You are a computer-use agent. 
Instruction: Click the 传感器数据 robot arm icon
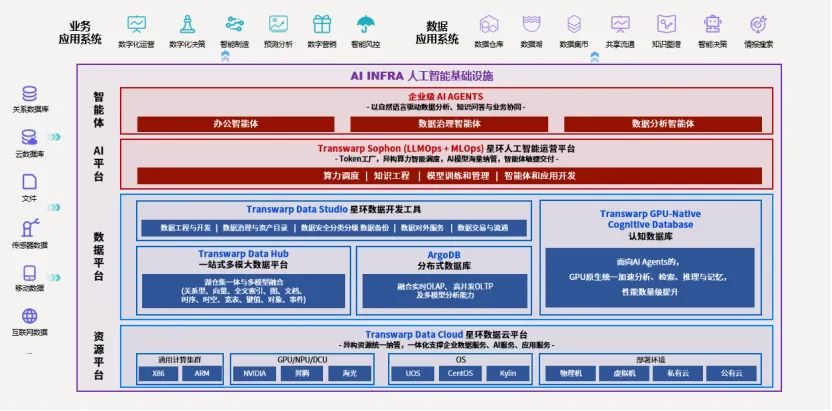pyautogui.click(x=30, y=228)
